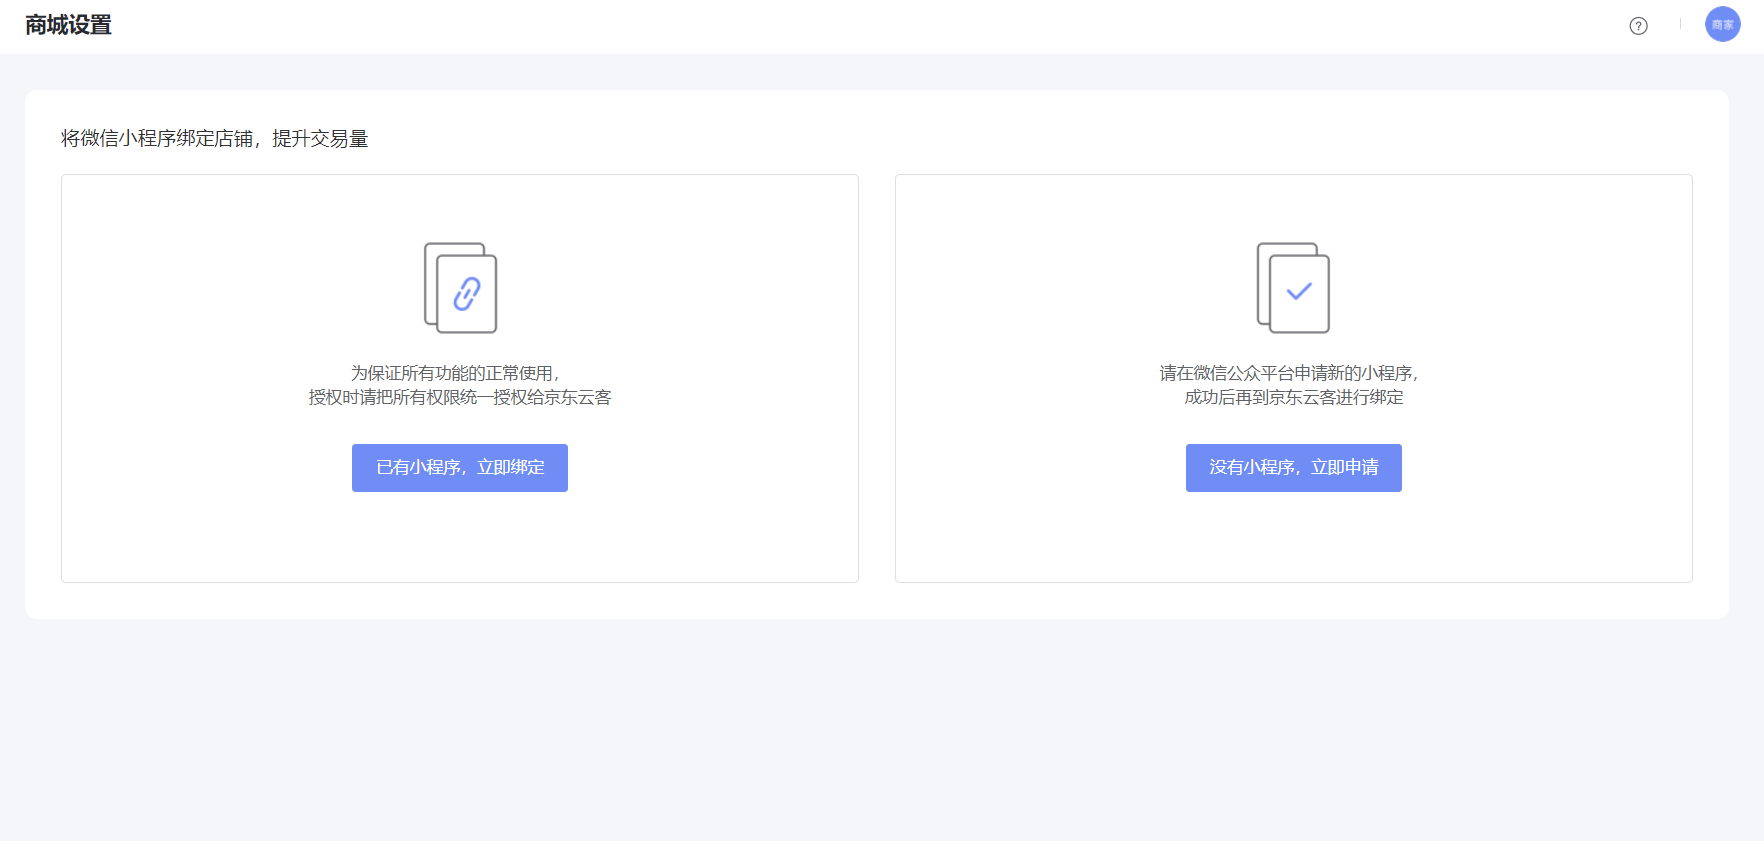Click the 请在微信公众平台申请新的小程序 text line
The image size is (1764, 841).
[x=1289, y=373]
